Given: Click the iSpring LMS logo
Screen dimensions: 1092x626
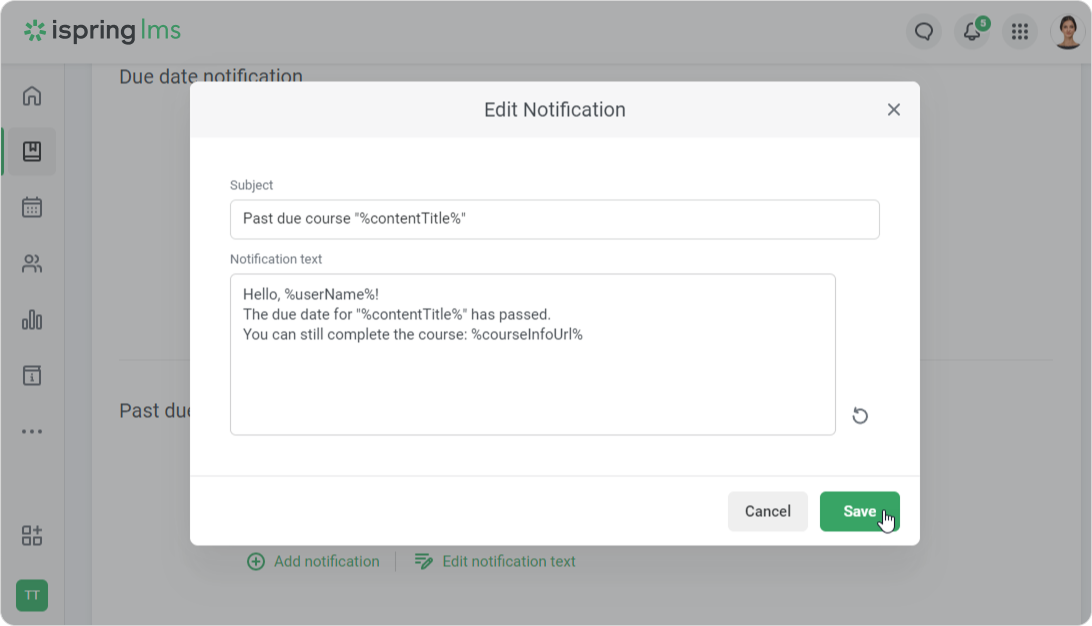Looking at the screenshot, I should 103,31.
